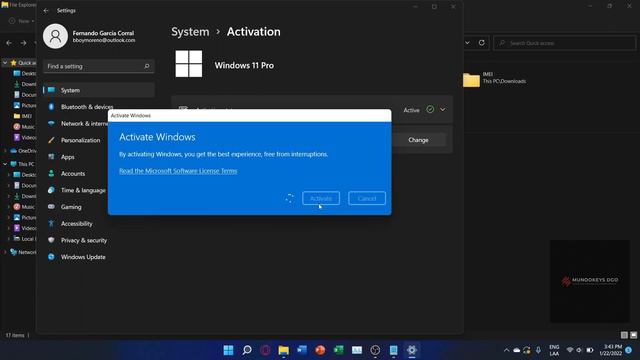Collapse This PC node in File Explorer
The height and width of the screenshot is (360, 640).
5,164
